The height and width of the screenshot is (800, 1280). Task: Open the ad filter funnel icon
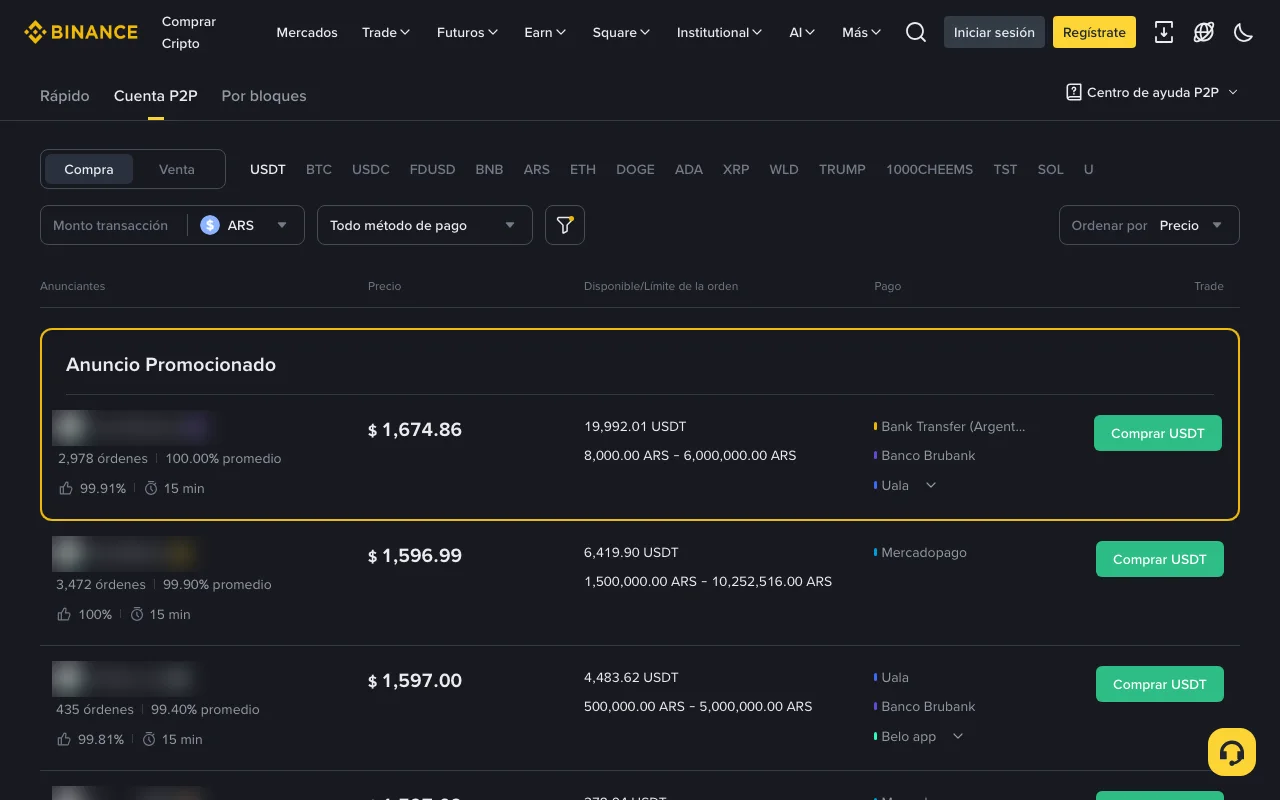565,225
